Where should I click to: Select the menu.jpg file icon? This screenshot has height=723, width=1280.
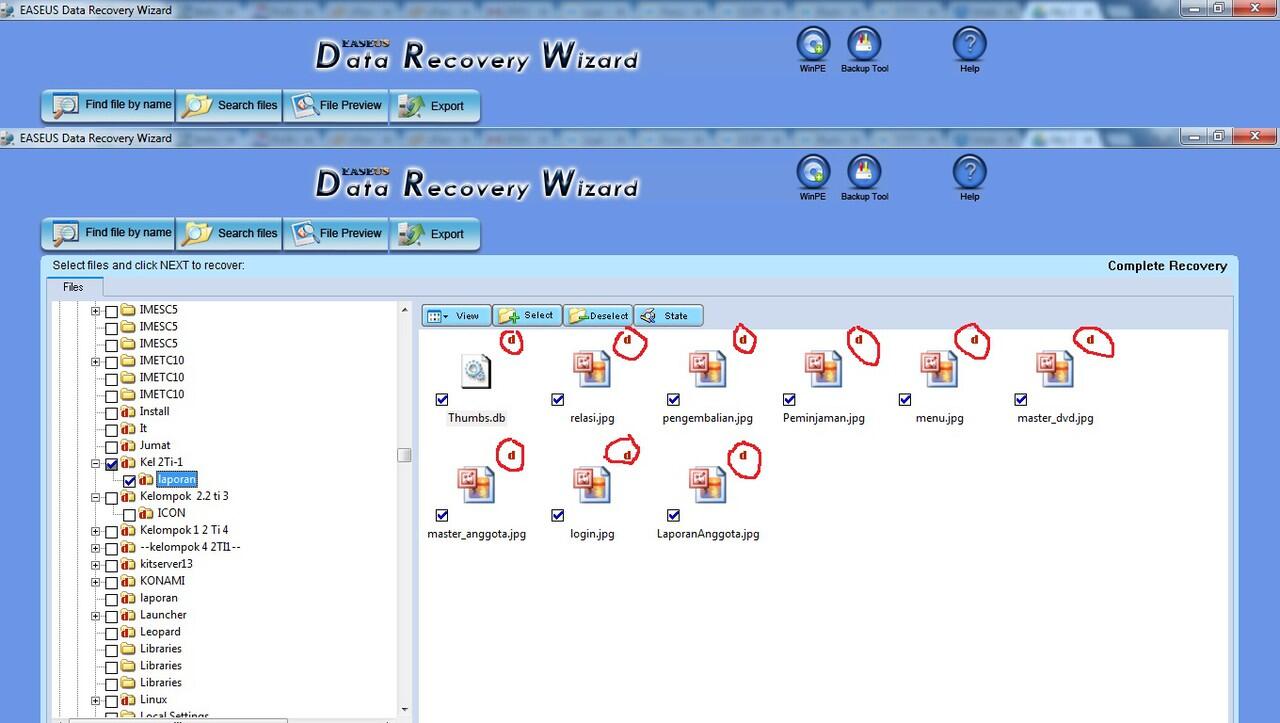tap(939, 369)
